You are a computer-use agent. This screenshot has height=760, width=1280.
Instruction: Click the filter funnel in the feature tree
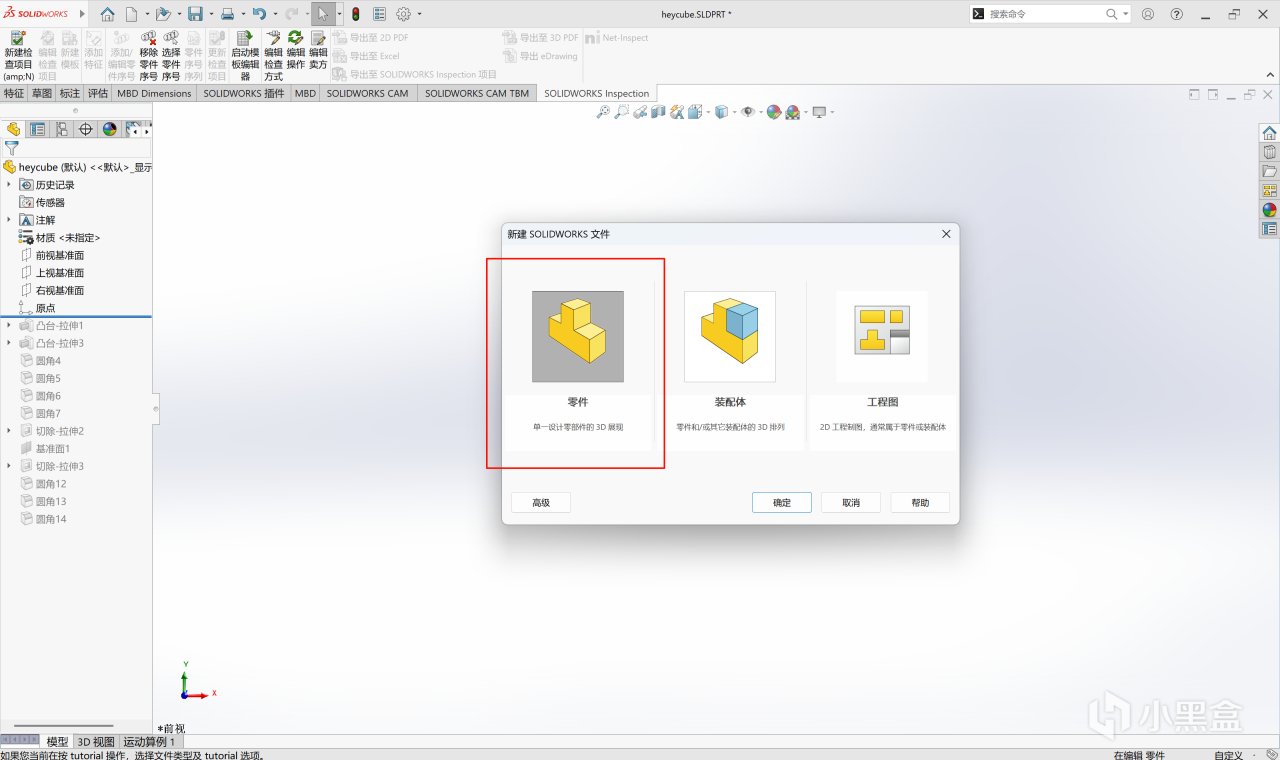(12, 148)
